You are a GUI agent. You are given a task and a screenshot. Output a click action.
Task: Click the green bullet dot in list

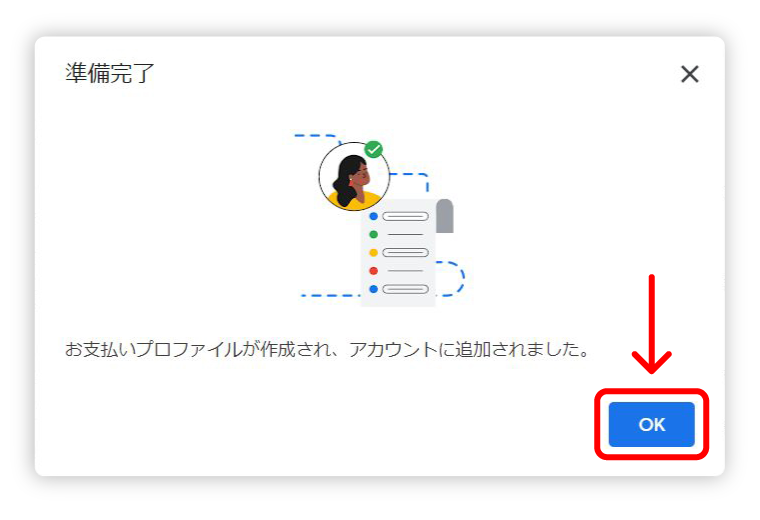(373, 235)
